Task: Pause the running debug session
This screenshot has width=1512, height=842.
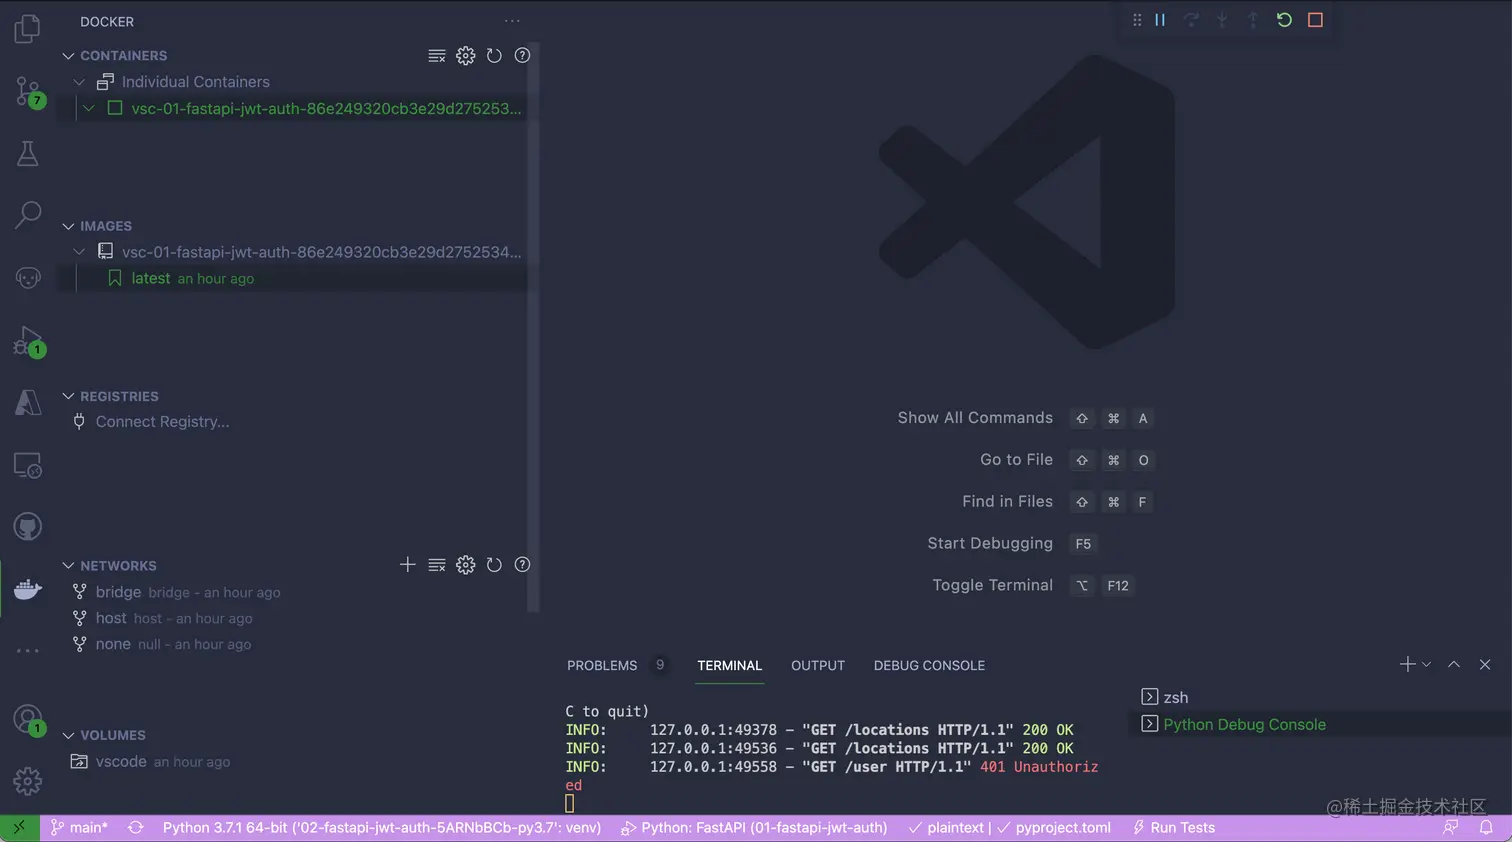Action: [1160, 20]
